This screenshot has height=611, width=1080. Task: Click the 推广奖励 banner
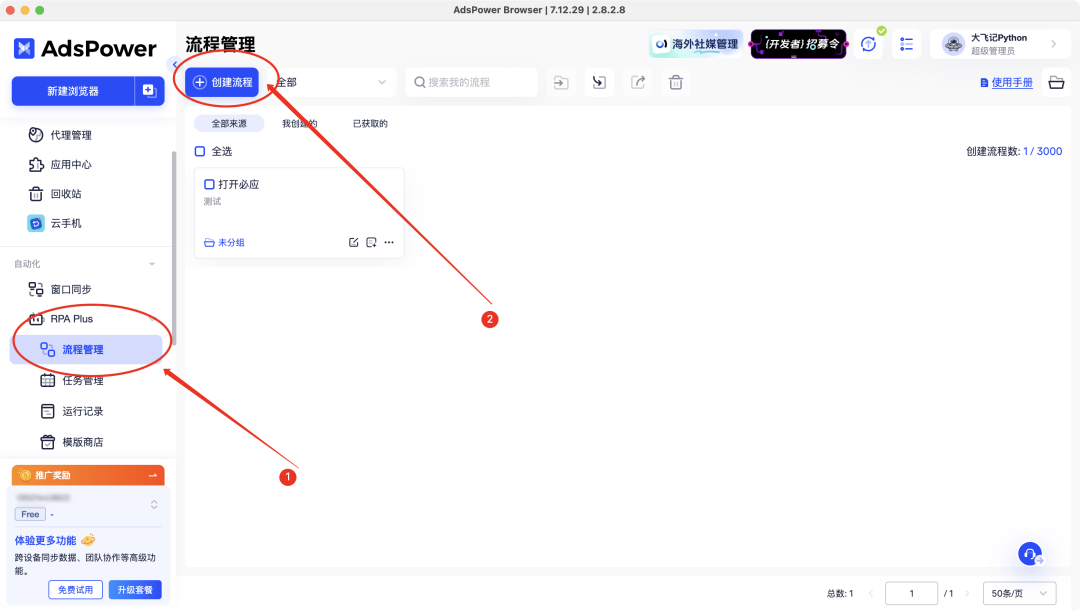[x=88, y=475]
